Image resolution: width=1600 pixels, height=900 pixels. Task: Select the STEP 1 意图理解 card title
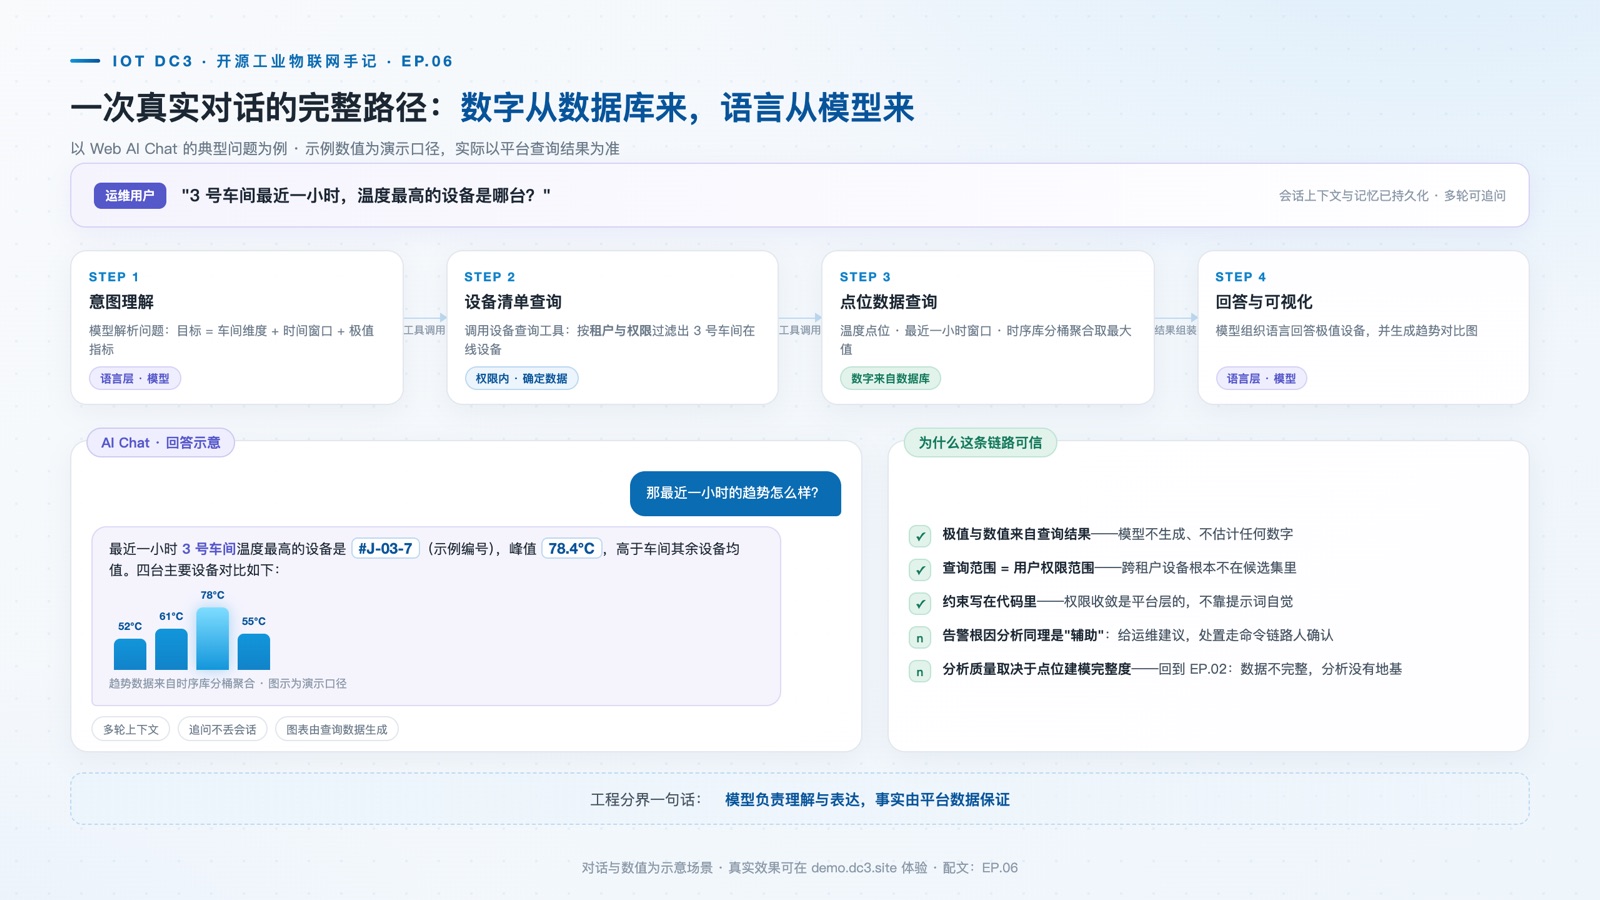[x=121, y=301]
